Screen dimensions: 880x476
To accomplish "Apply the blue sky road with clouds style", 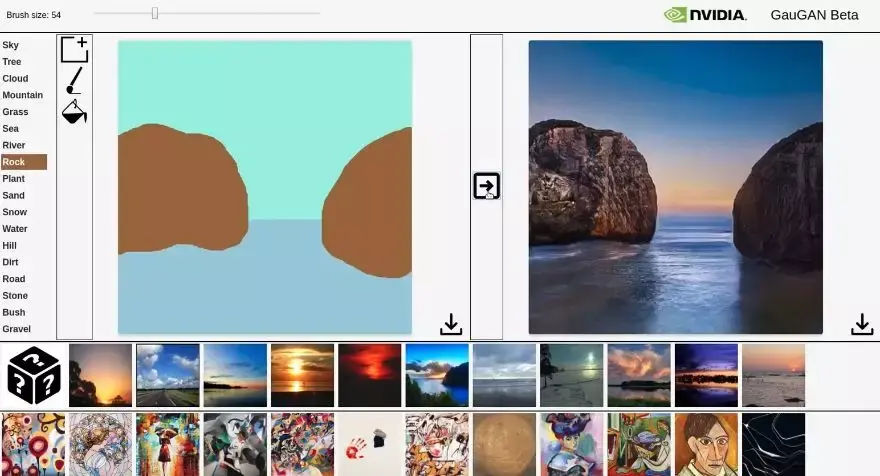I will [x=168, y=375].
